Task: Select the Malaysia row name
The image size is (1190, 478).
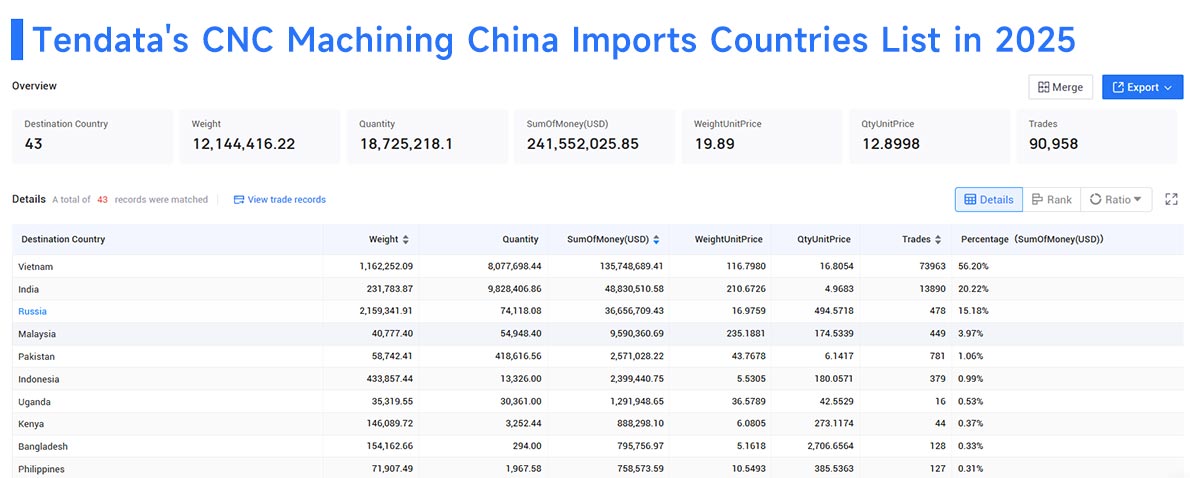Action: pos(37,334)
